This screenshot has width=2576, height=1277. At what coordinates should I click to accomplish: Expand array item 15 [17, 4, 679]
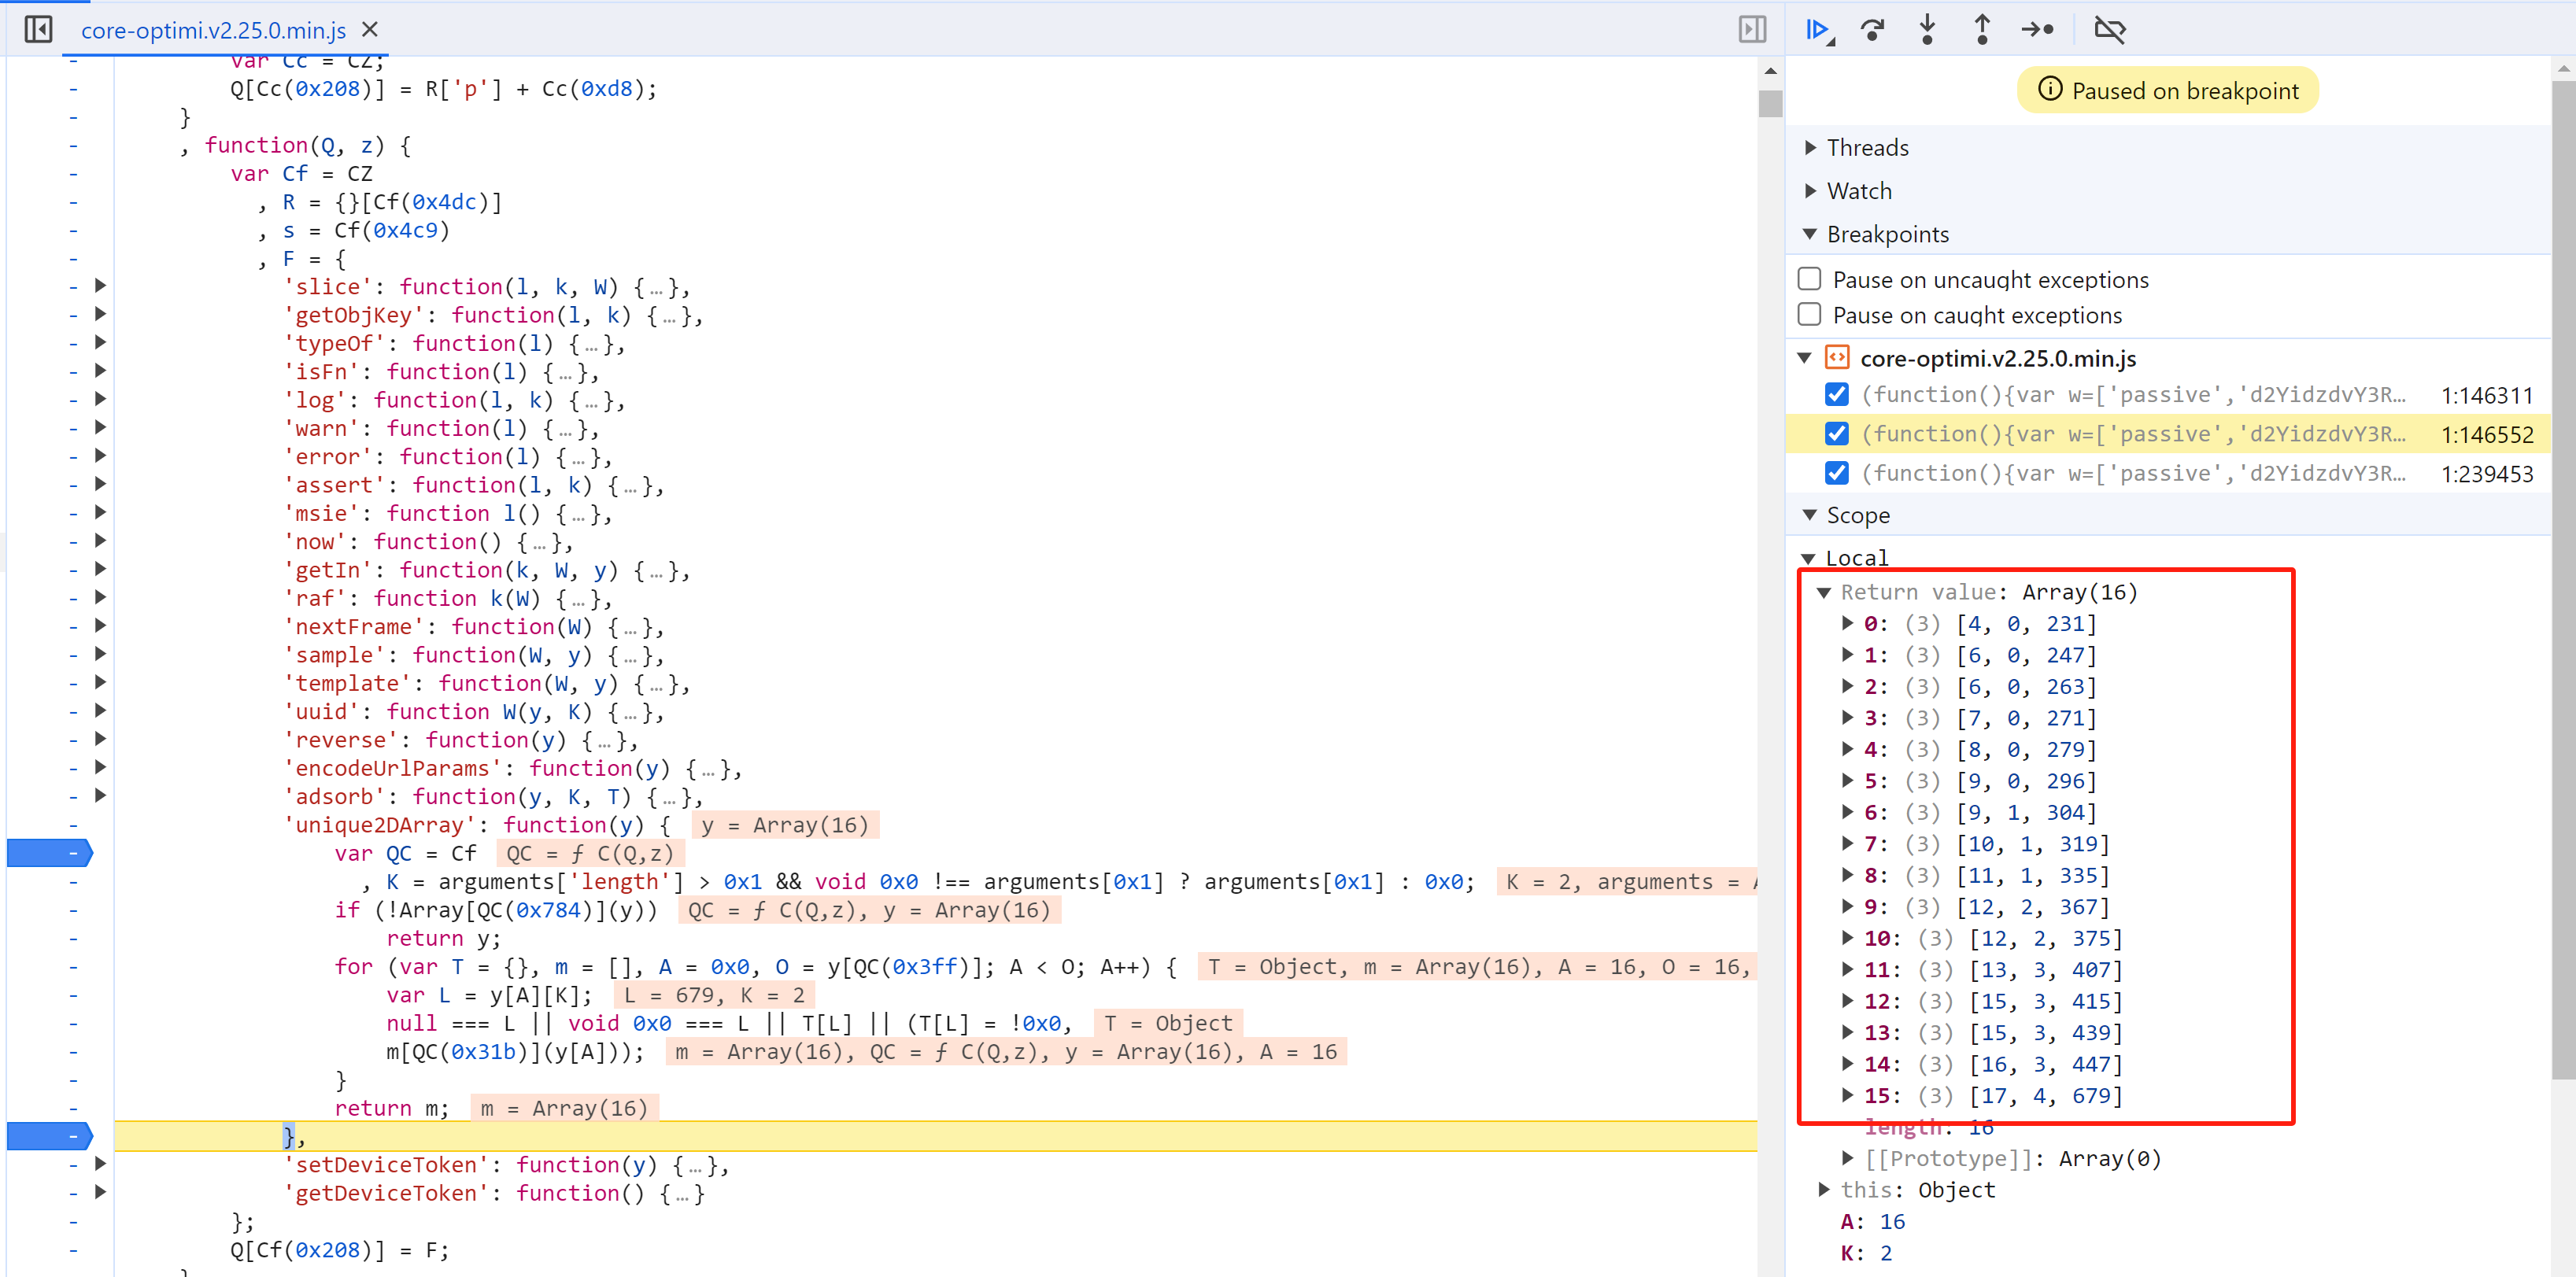1847,1095
